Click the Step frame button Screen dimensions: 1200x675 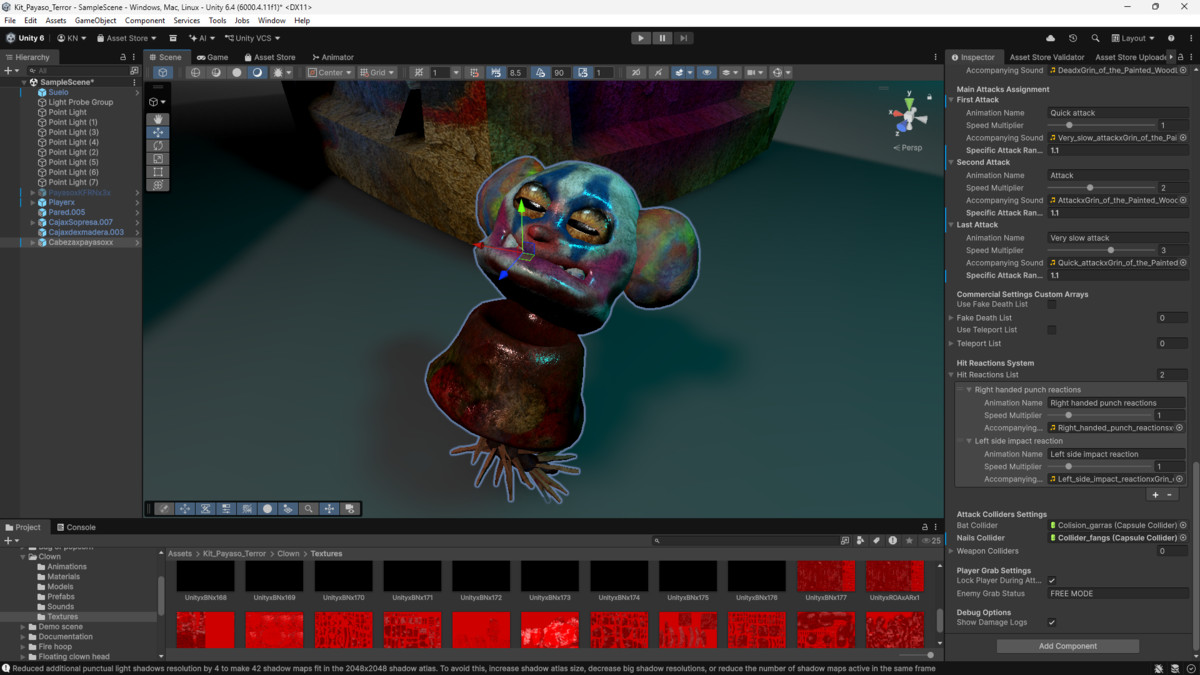click(x=683, y=38)
